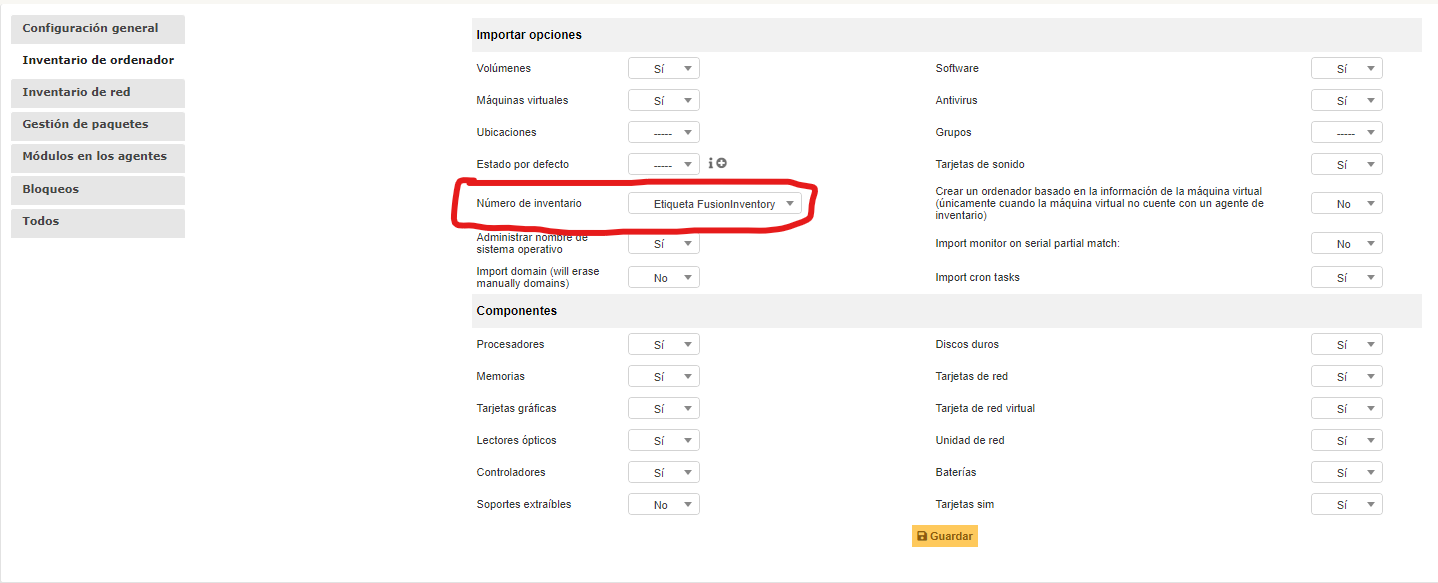
Task: Open the Grupos dropdown
Action: tap(1346, 131)
